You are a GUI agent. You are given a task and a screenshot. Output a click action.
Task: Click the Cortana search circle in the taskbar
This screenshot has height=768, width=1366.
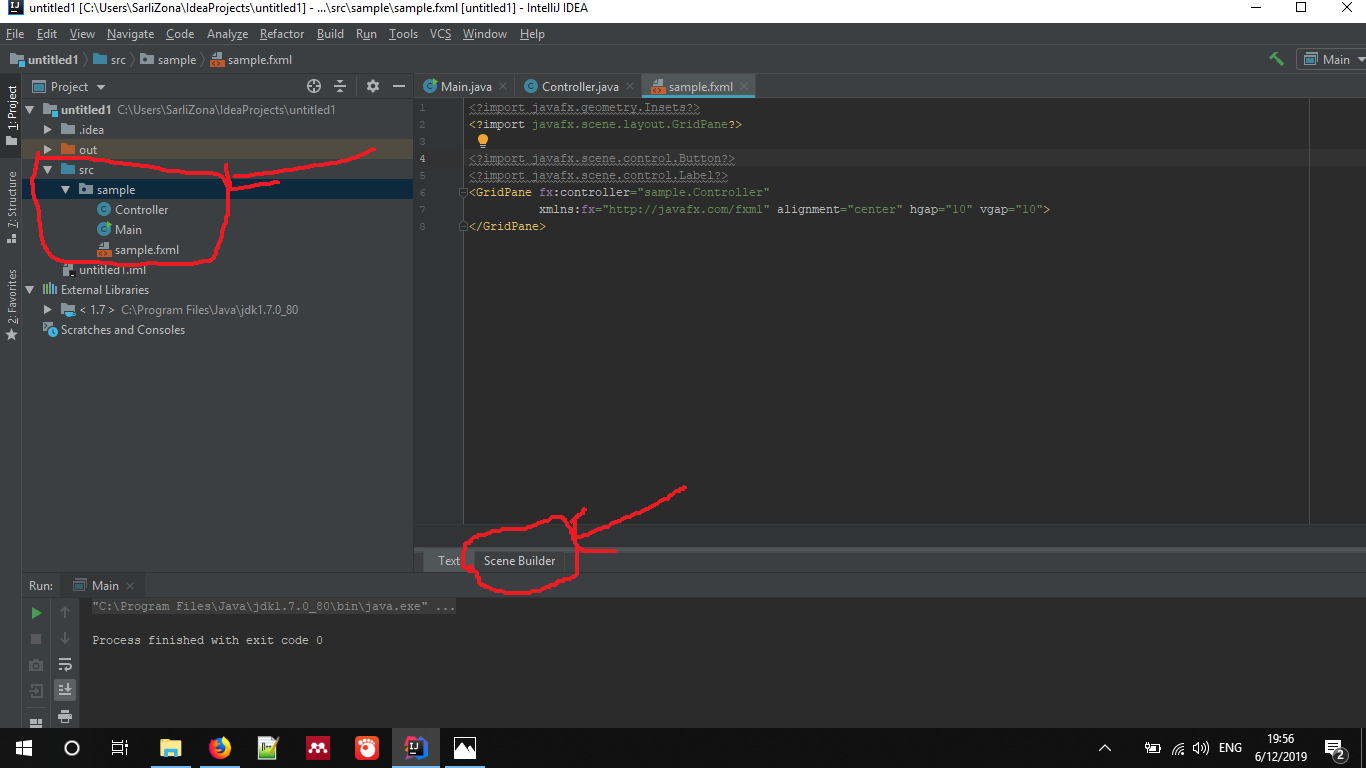tap(72, 748)
